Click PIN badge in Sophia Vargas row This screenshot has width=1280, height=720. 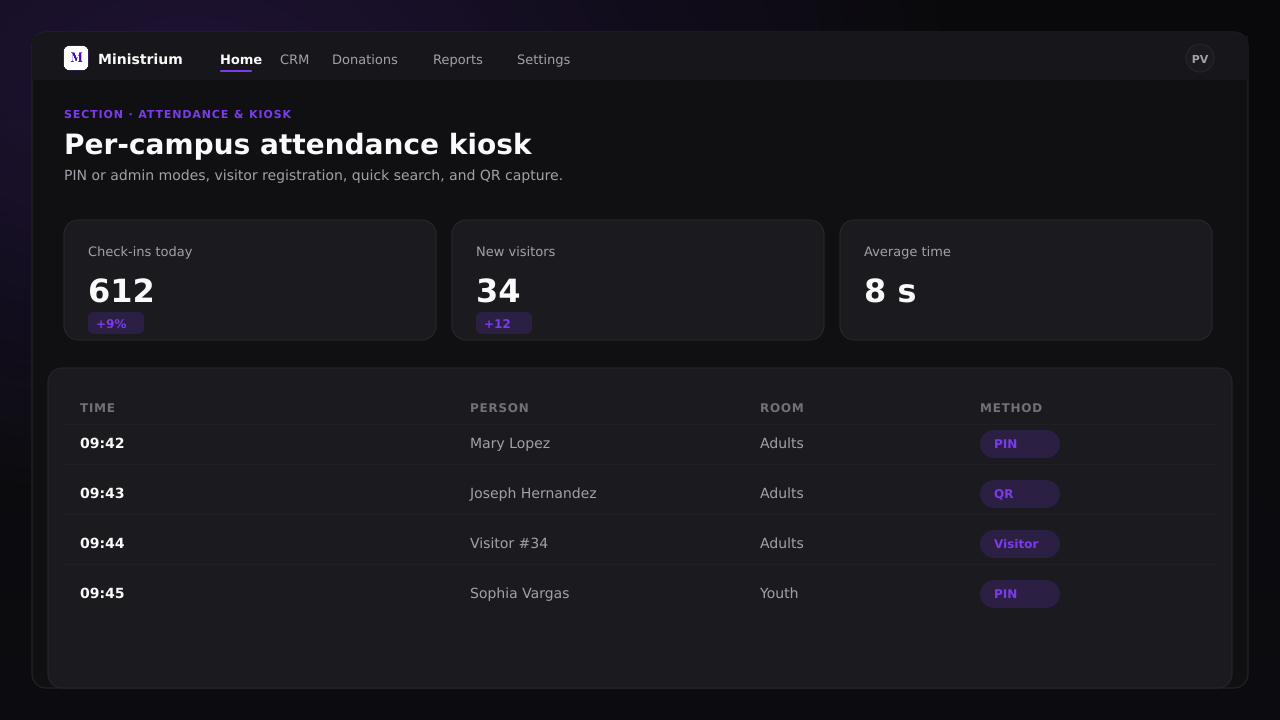(x=1020, y=594)
